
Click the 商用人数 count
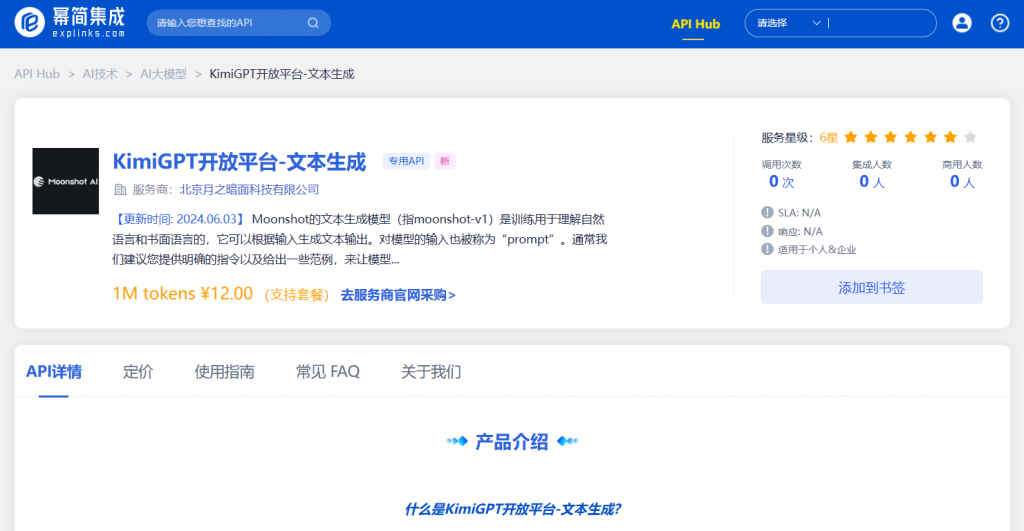point(962,182)
